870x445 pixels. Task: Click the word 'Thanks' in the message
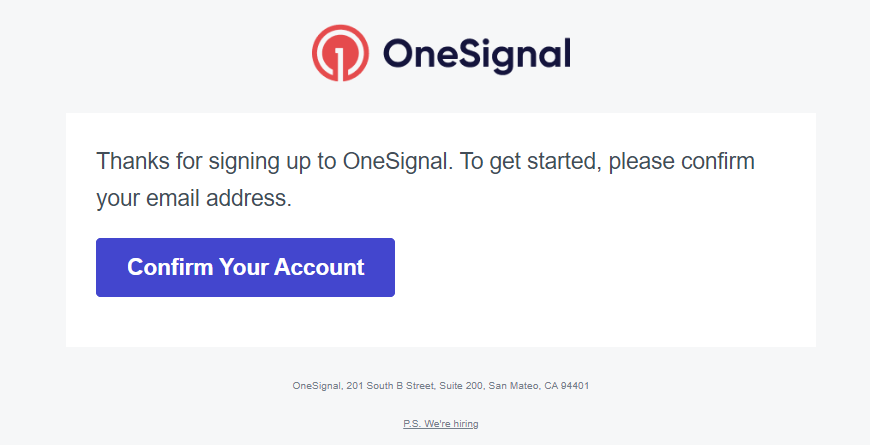point(133,161)
